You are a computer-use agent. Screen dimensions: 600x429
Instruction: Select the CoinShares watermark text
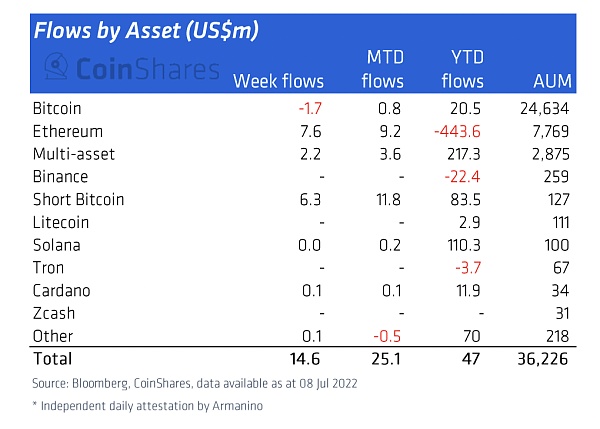[148, 69]
